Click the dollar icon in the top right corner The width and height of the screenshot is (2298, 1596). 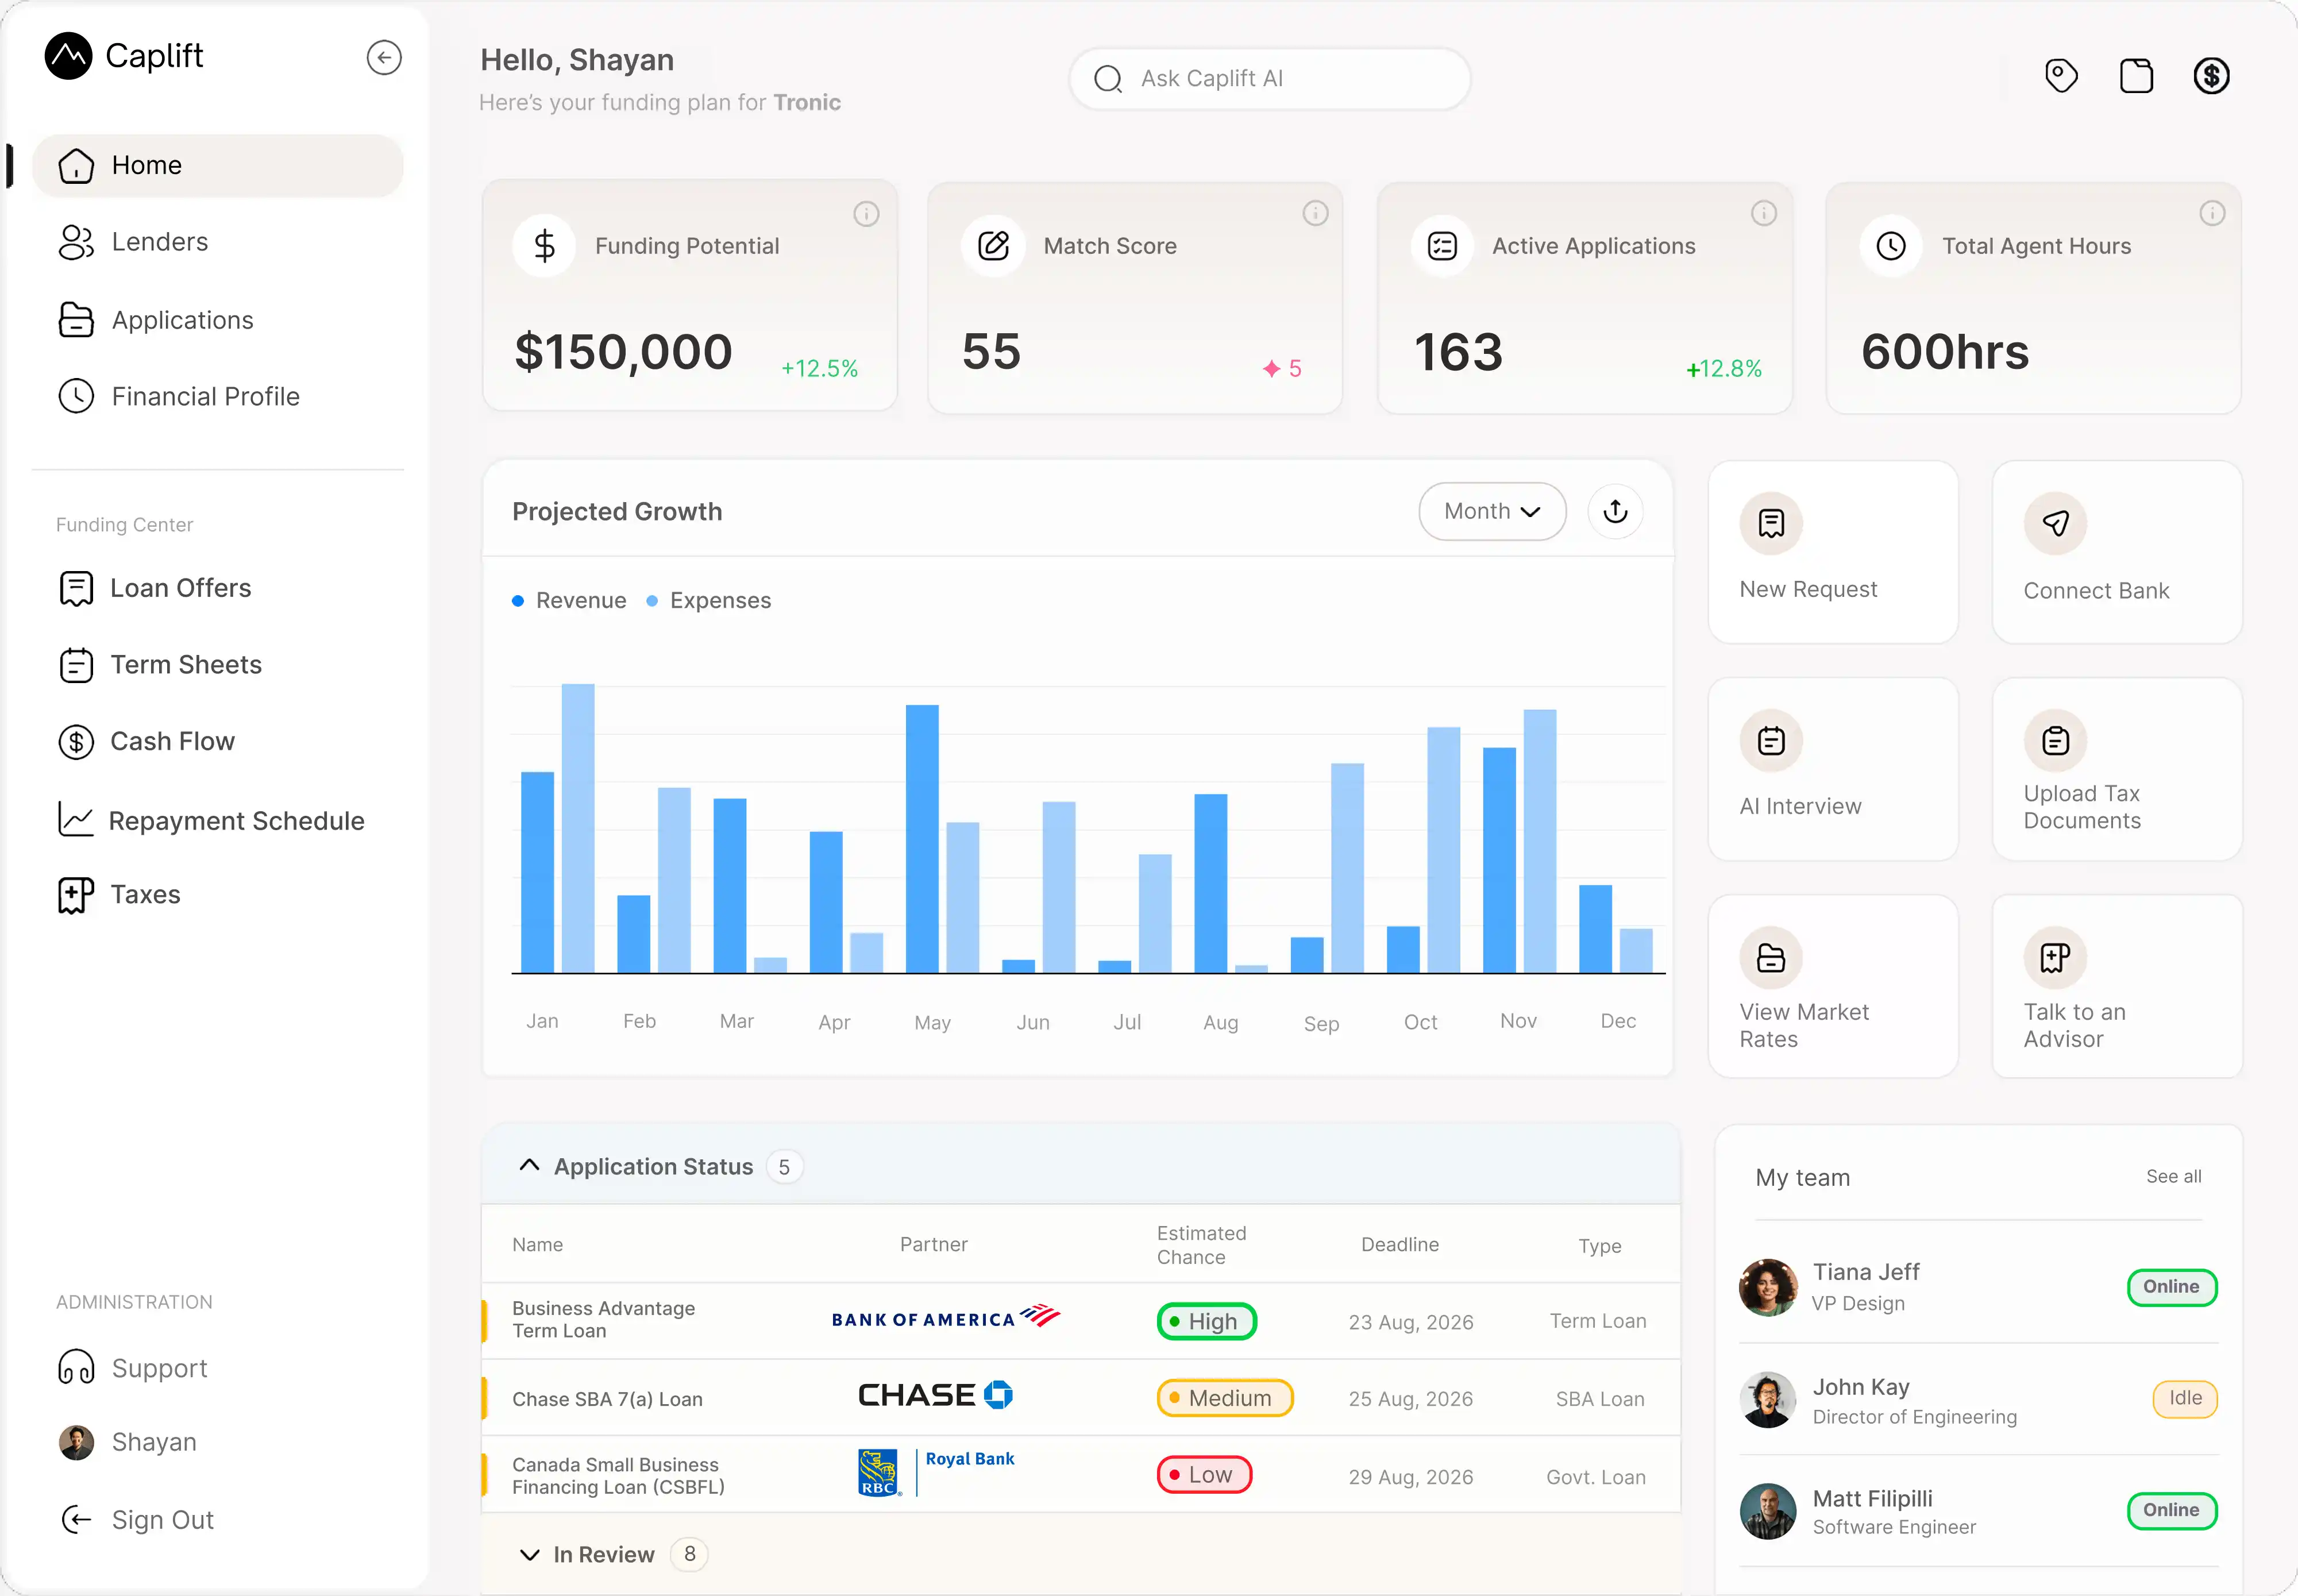2211,75
